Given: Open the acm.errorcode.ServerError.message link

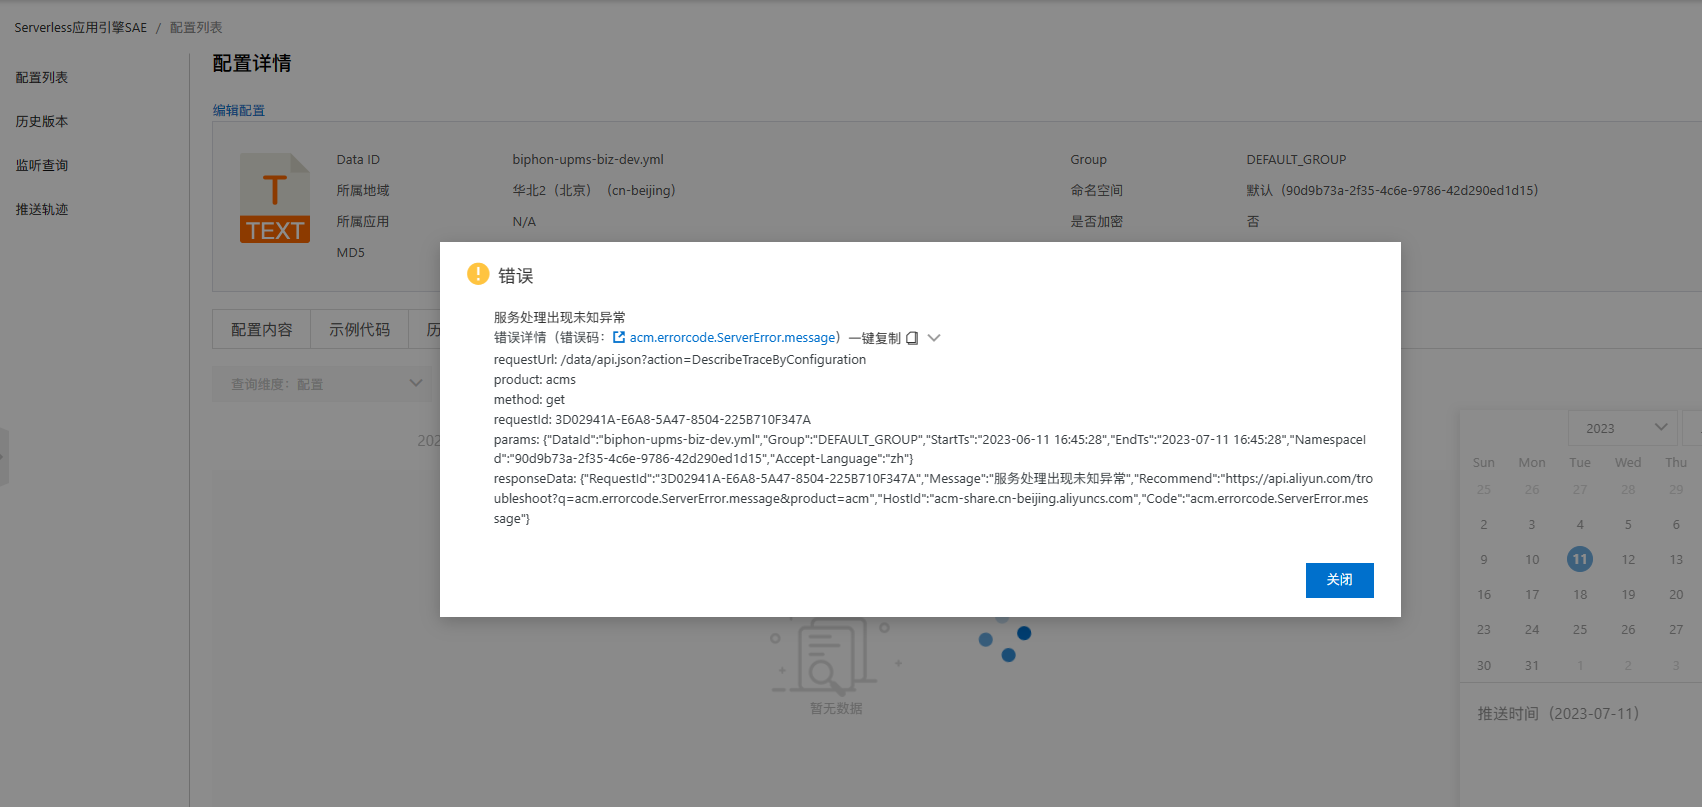Looking at the screenshot, I should [x=732, y=338].
